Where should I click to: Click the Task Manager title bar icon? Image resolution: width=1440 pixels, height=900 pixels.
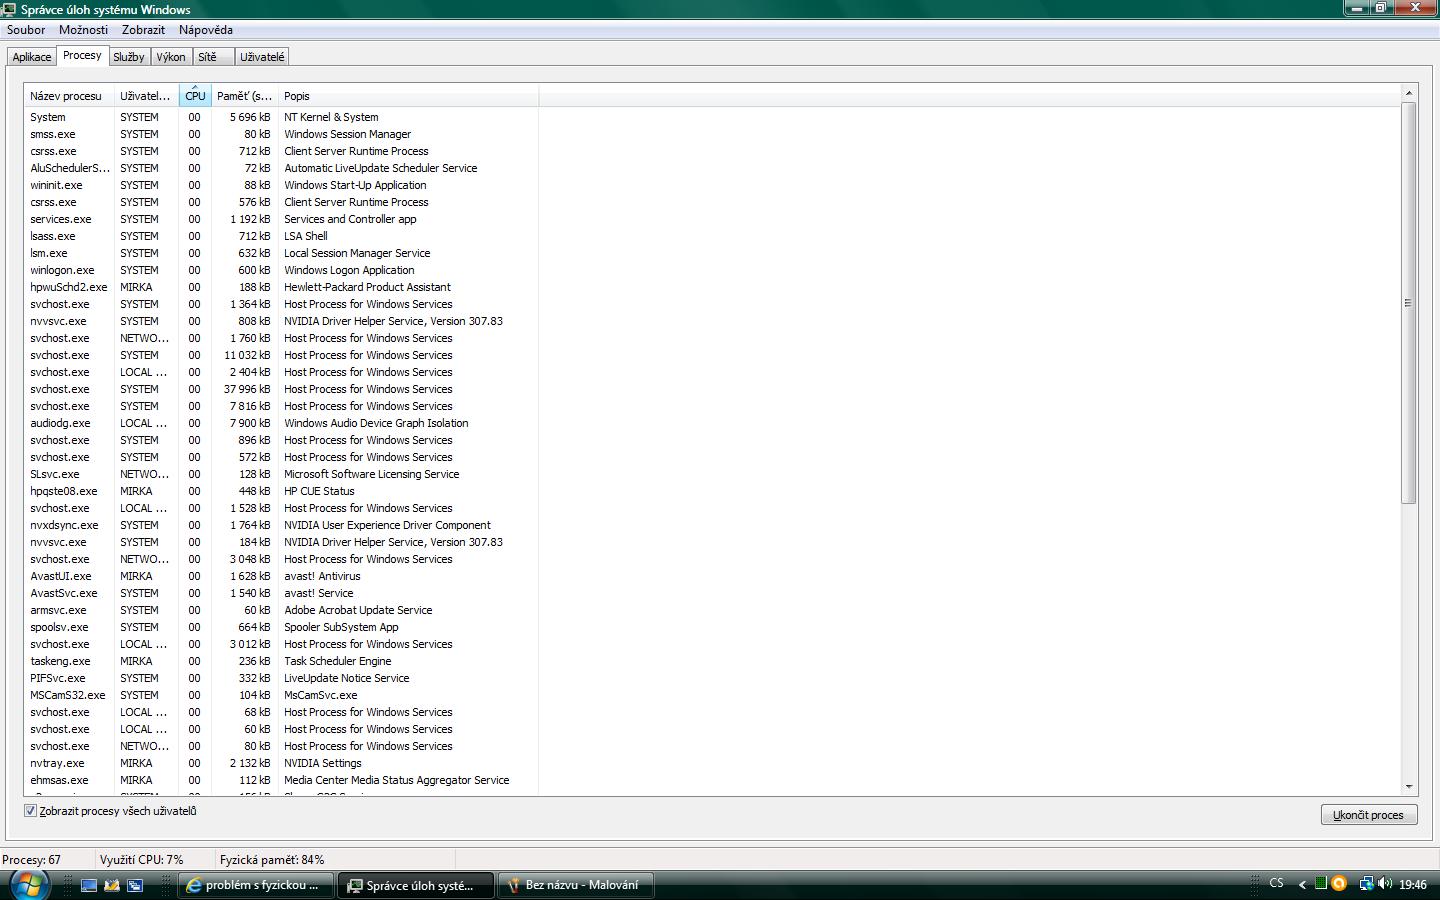point(10,9)
